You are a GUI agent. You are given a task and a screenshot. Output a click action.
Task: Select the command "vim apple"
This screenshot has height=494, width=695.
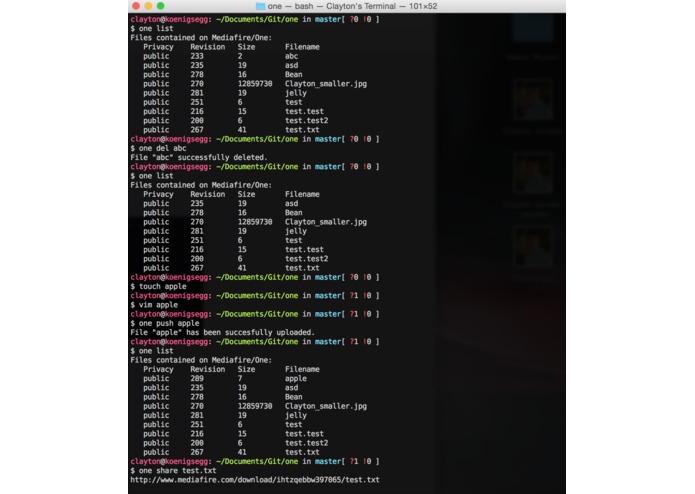click(158, 305)
